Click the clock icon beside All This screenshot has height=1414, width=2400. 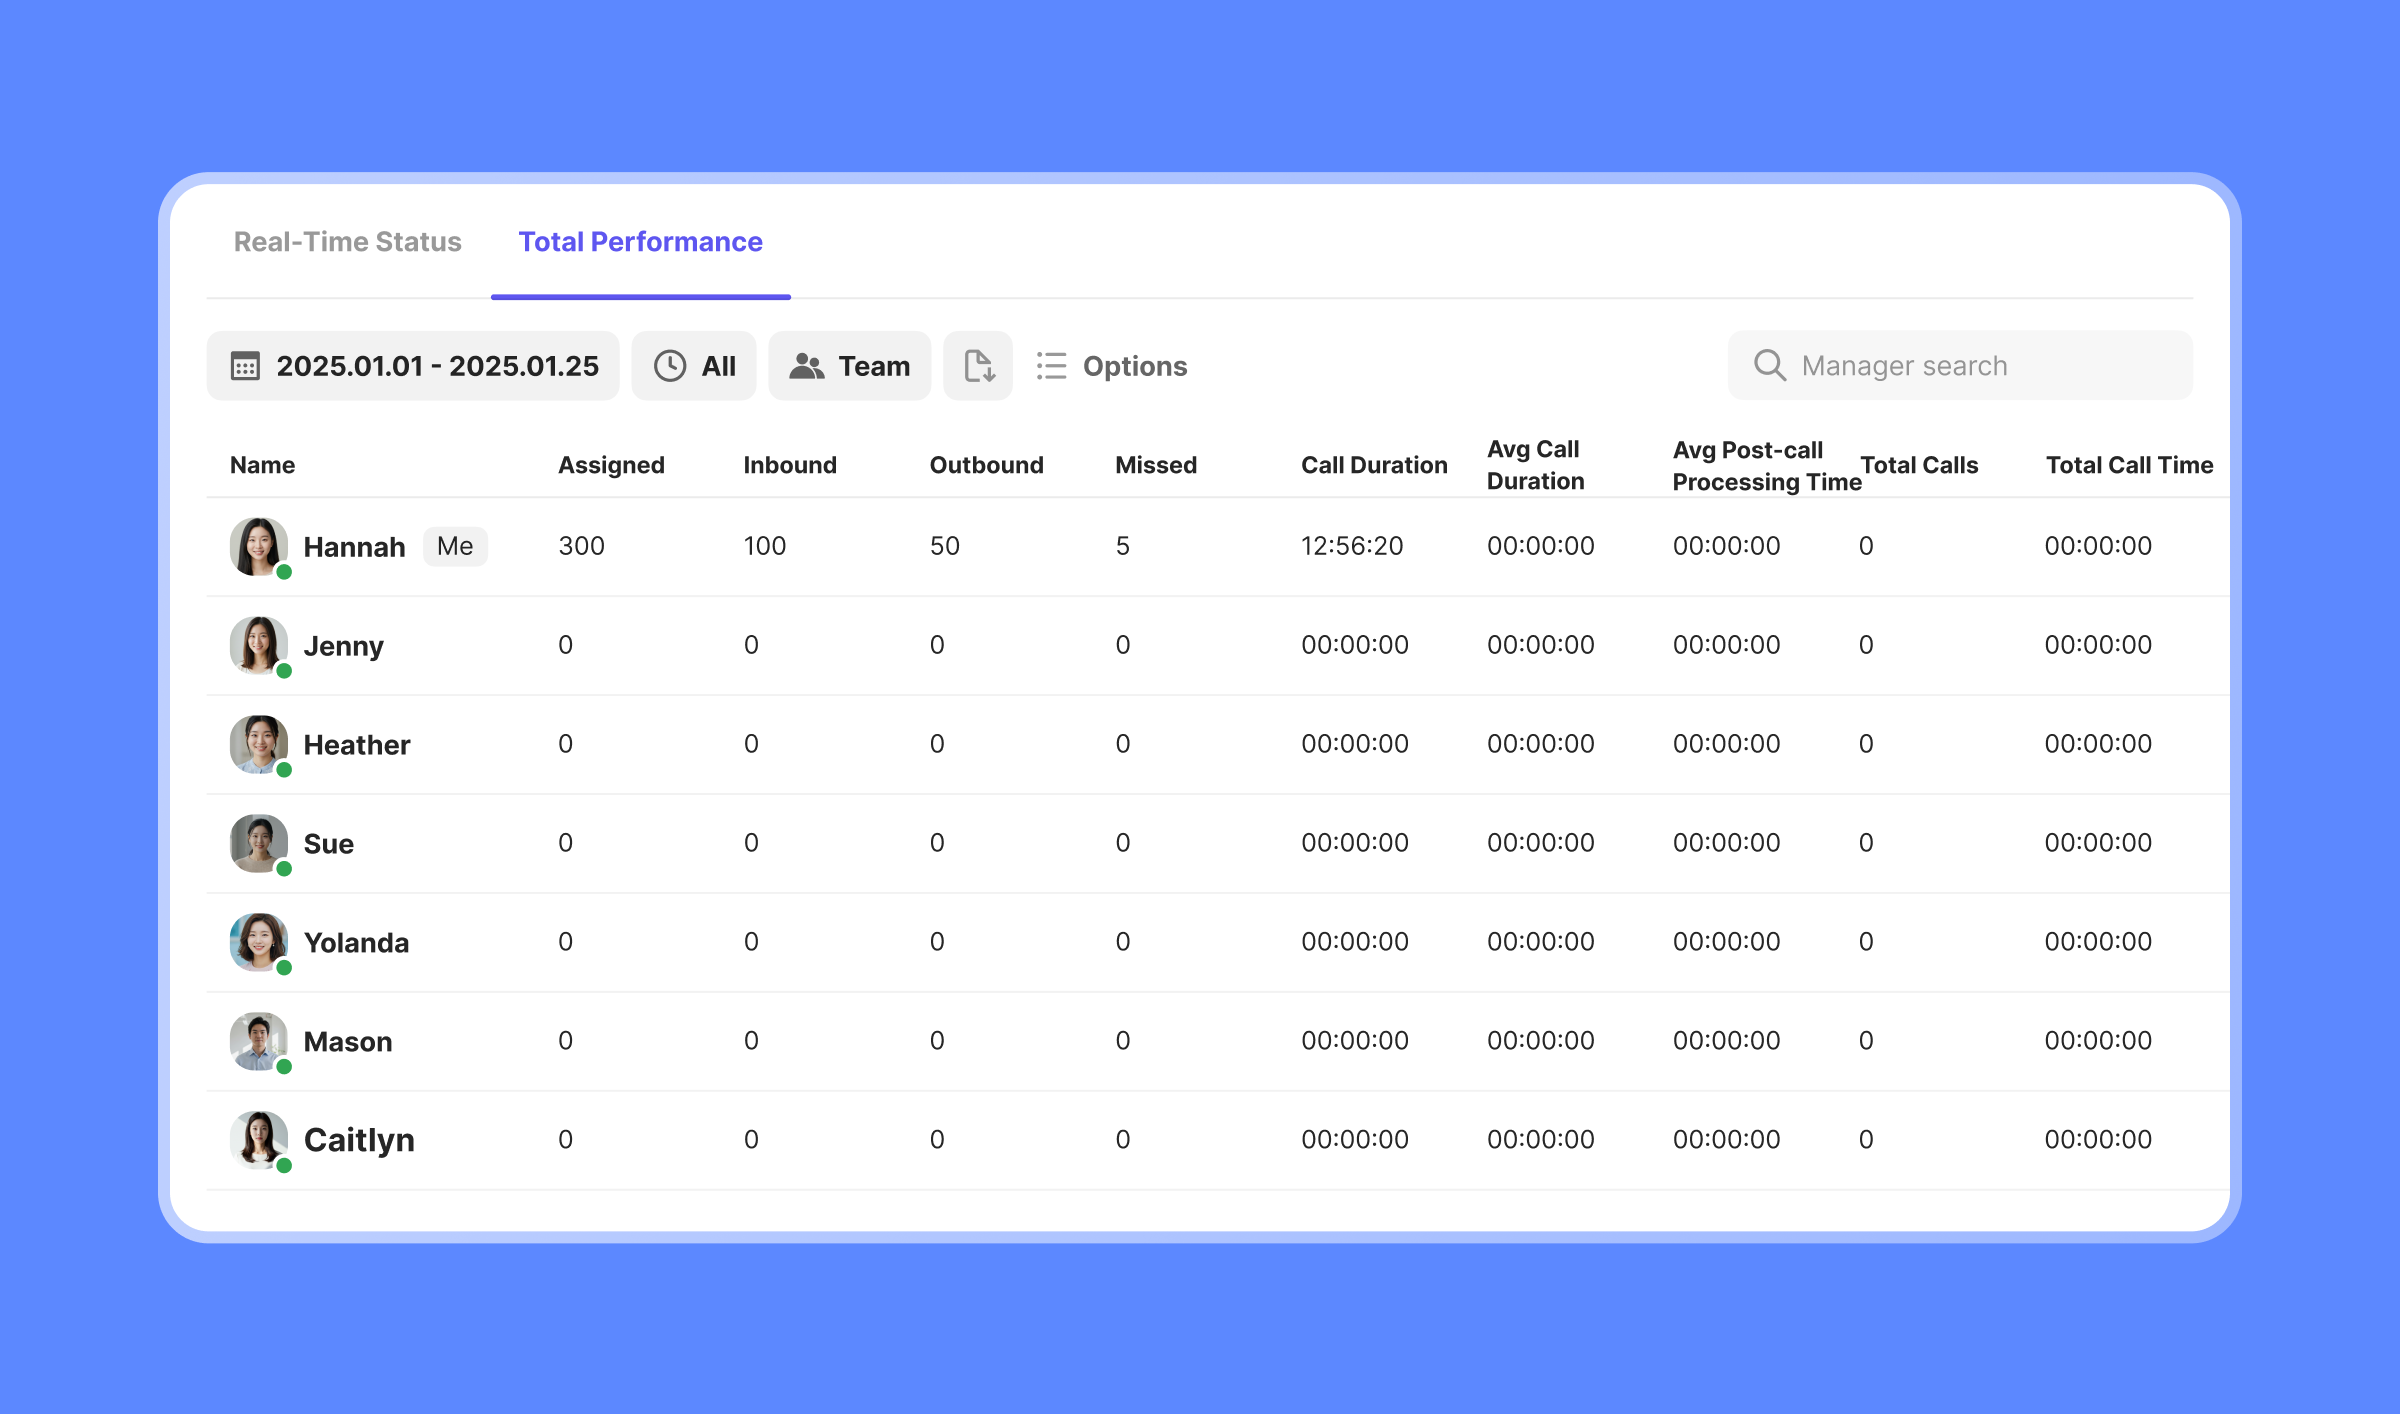click(669, 366)
